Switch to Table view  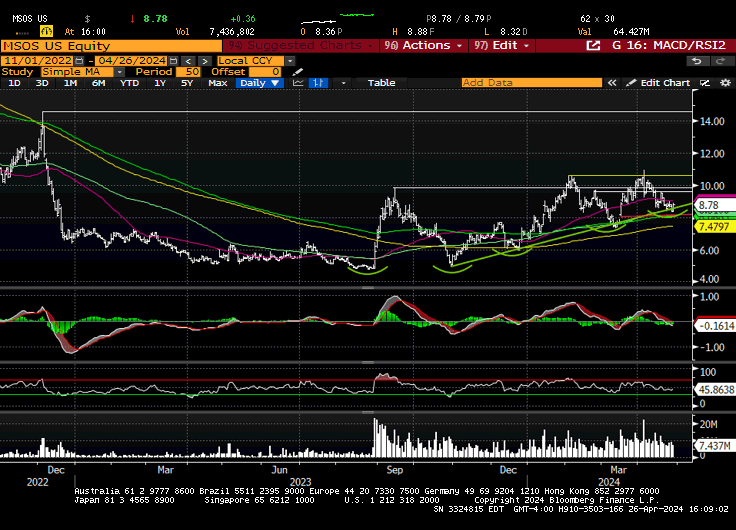[x=381, y=83]
